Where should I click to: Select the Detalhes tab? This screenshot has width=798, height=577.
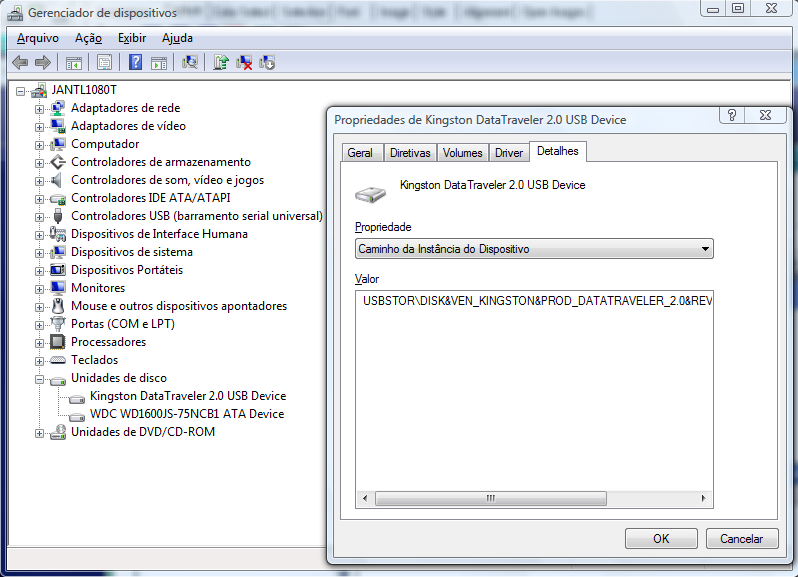pyautogui.click(x=558, y=151)
